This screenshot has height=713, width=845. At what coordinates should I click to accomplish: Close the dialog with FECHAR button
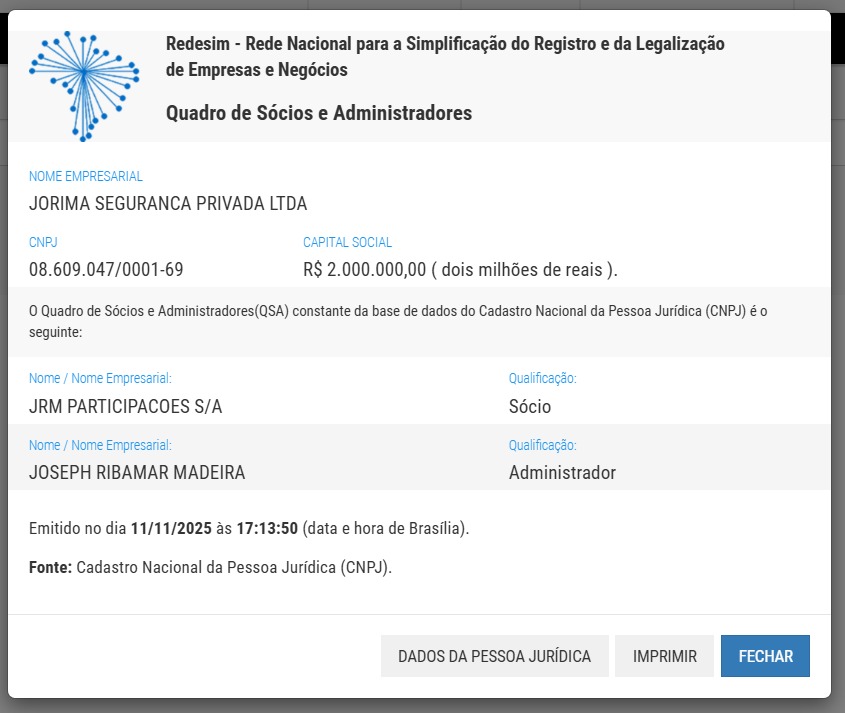765,657
